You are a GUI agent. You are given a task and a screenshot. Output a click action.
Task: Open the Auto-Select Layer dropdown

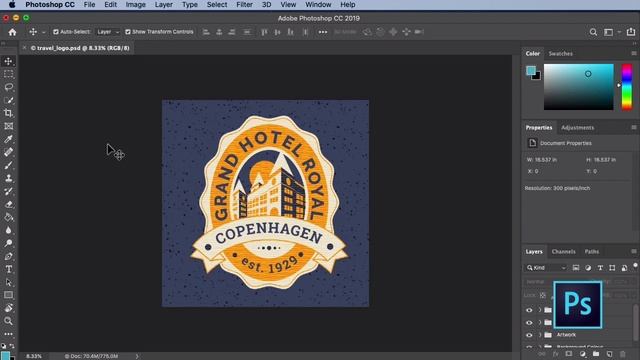point(108,32)
